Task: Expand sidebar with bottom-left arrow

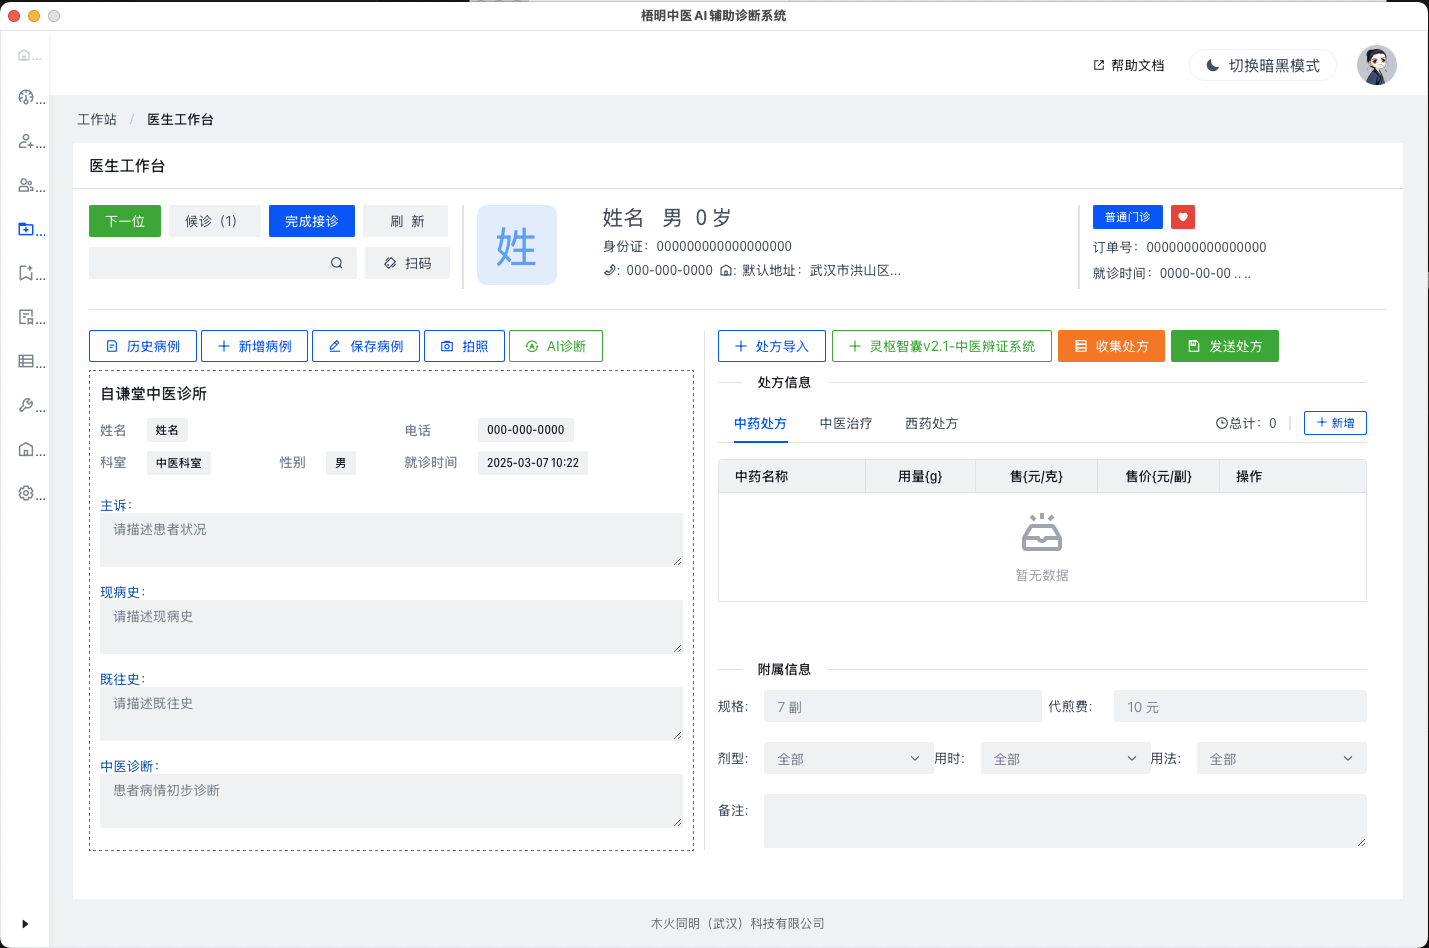Action: tap(25, 924)
